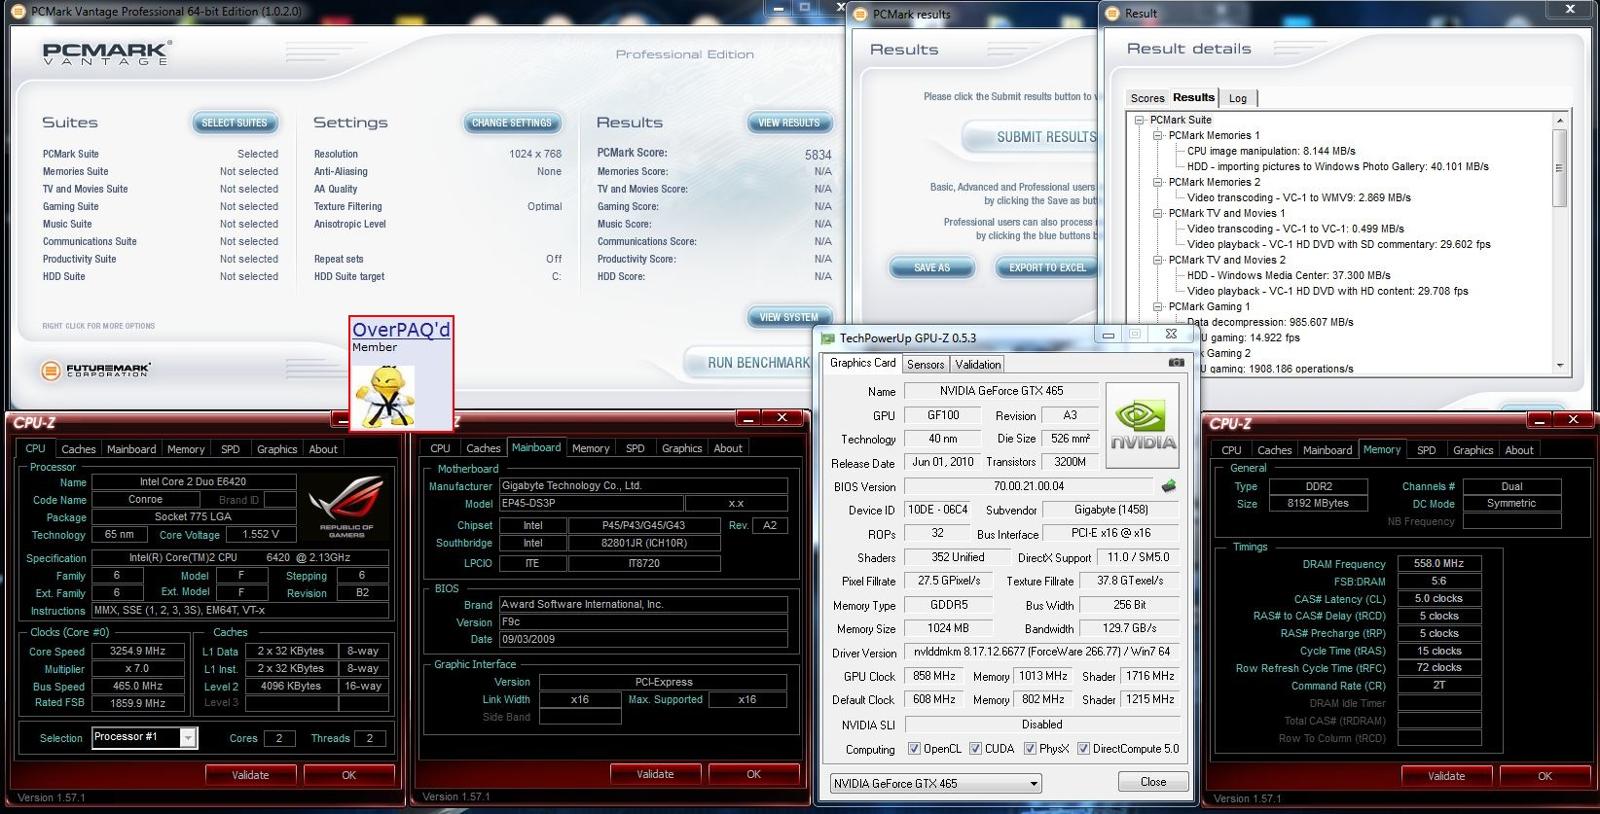Start the Run Benchmark button
This screenshot has width=1600, height=814.
(748, 363)
